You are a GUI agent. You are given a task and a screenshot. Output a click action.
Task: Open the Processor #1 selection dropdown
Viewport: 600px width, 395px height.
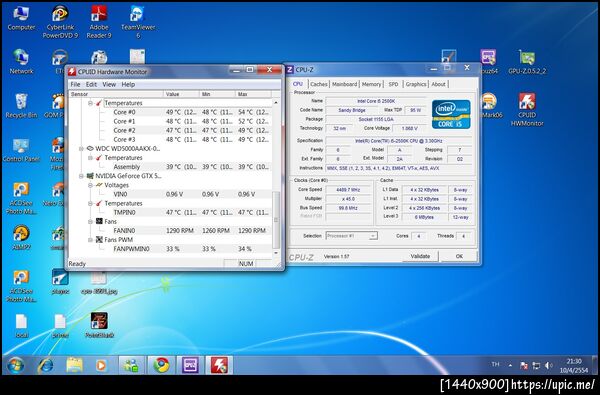352,236
